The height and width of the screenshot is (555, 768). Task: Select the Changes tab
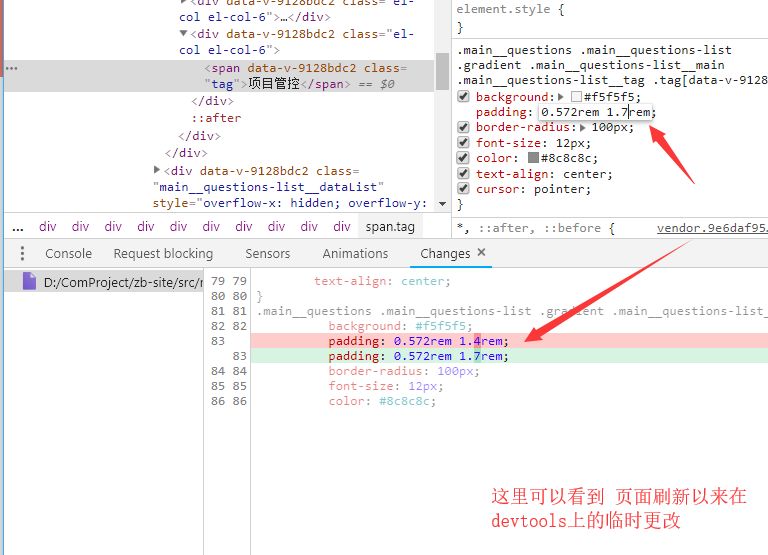point(445,254)
